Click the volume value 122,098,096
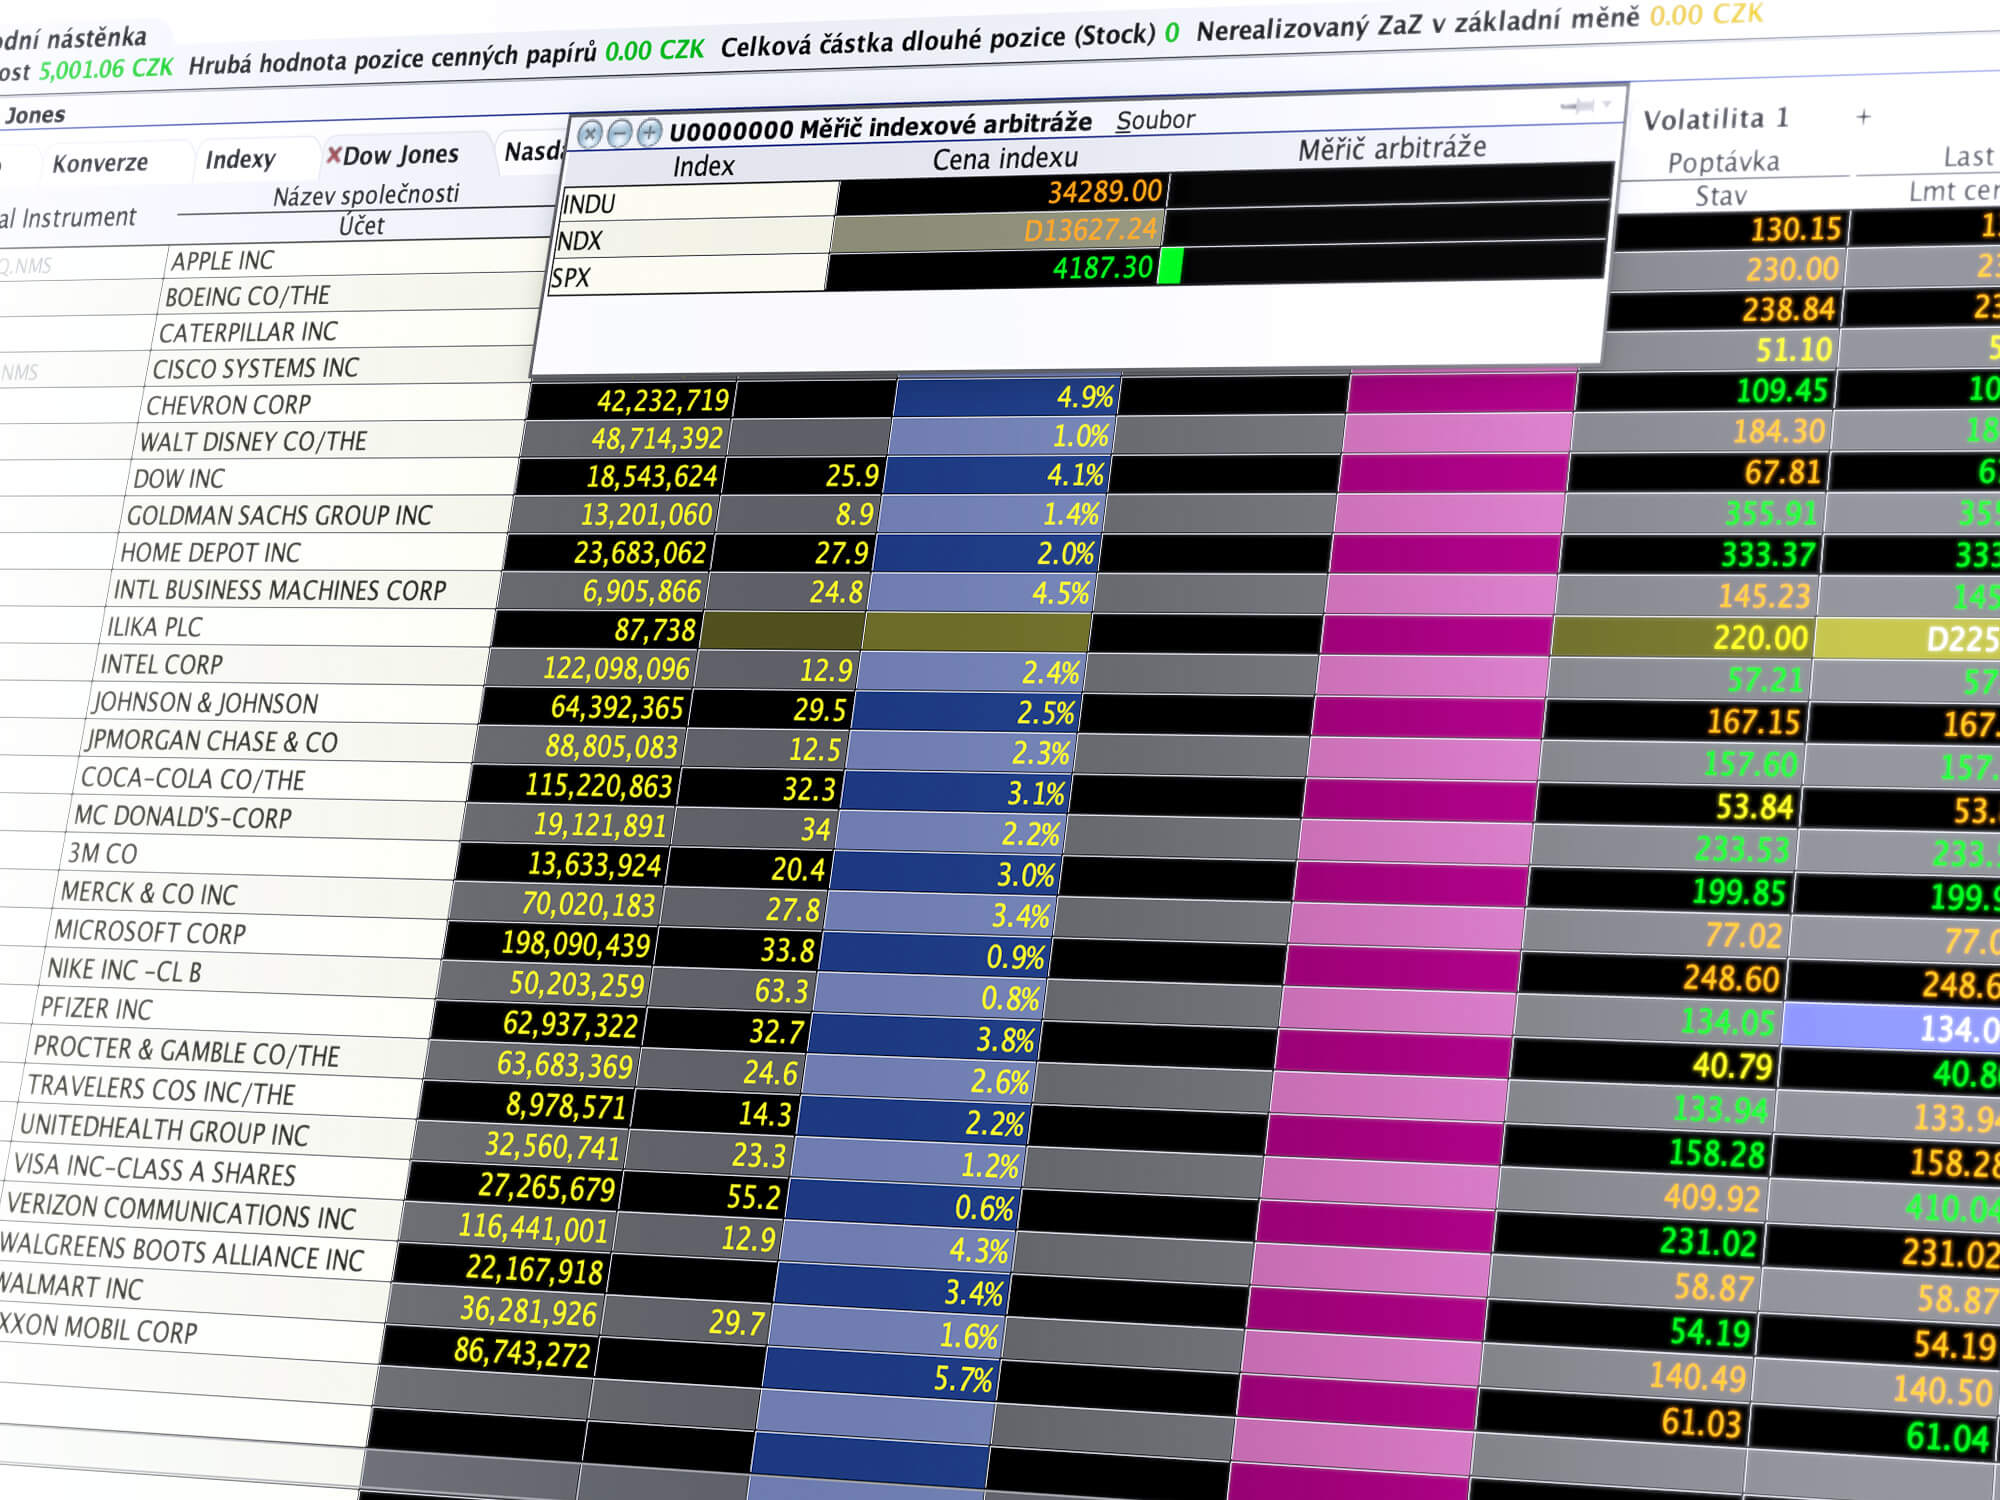 (616, 668)
